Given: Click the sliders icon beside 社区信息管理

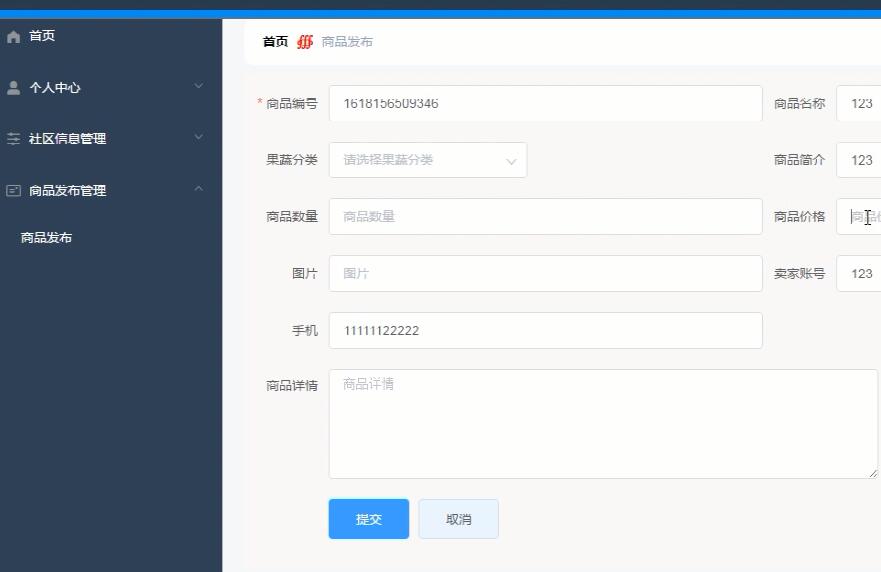Looking at the screenshot, I should click(x=13, y=139).
